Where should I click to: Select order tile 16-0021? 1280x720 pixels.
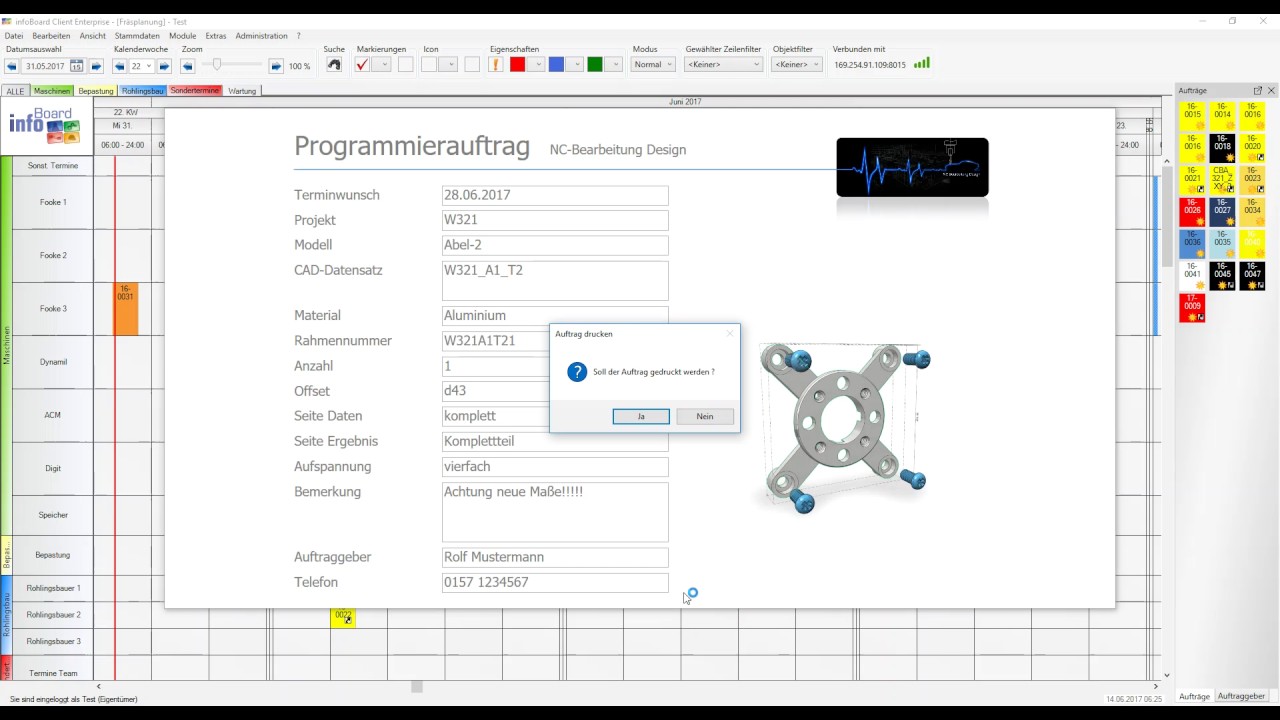1192,181
